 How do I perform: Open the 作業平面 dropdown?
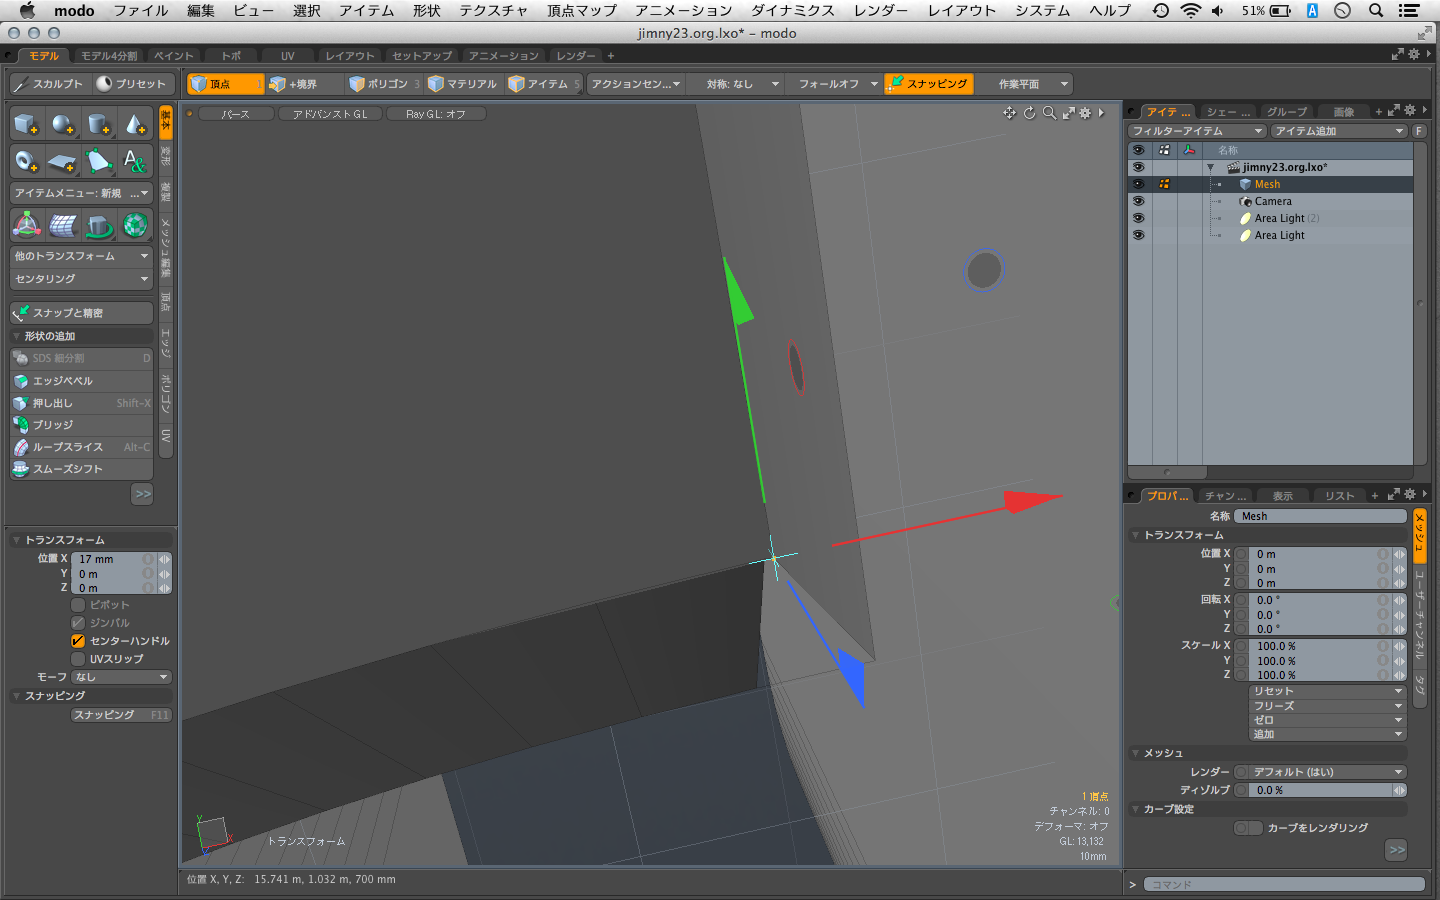tap(1026, 84)
